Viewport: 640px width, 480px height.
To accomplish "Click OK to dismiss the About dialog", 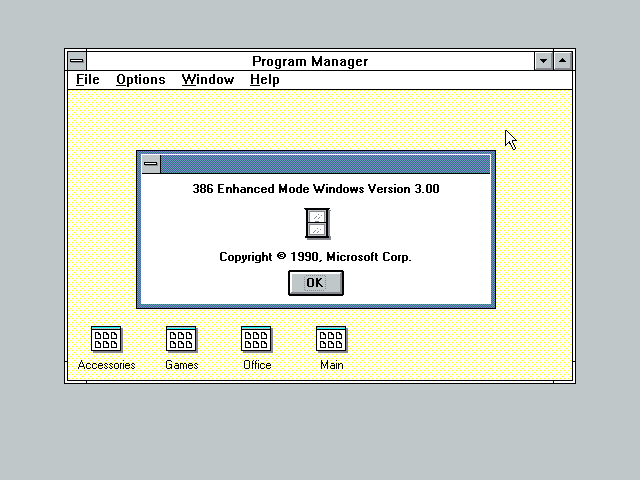I will (x=316, y=283).
